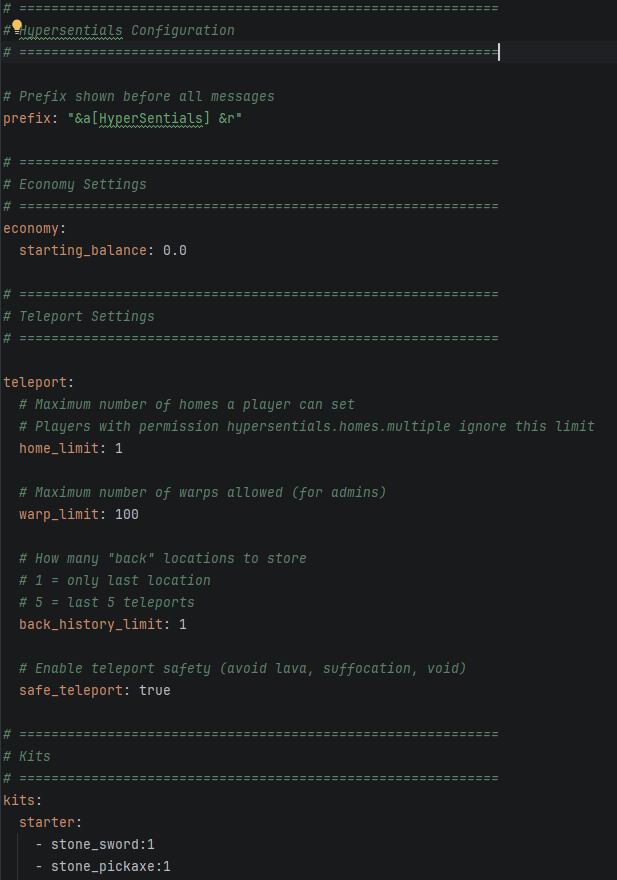Select the economy key

pyautogui.click(x=31, y=228)
